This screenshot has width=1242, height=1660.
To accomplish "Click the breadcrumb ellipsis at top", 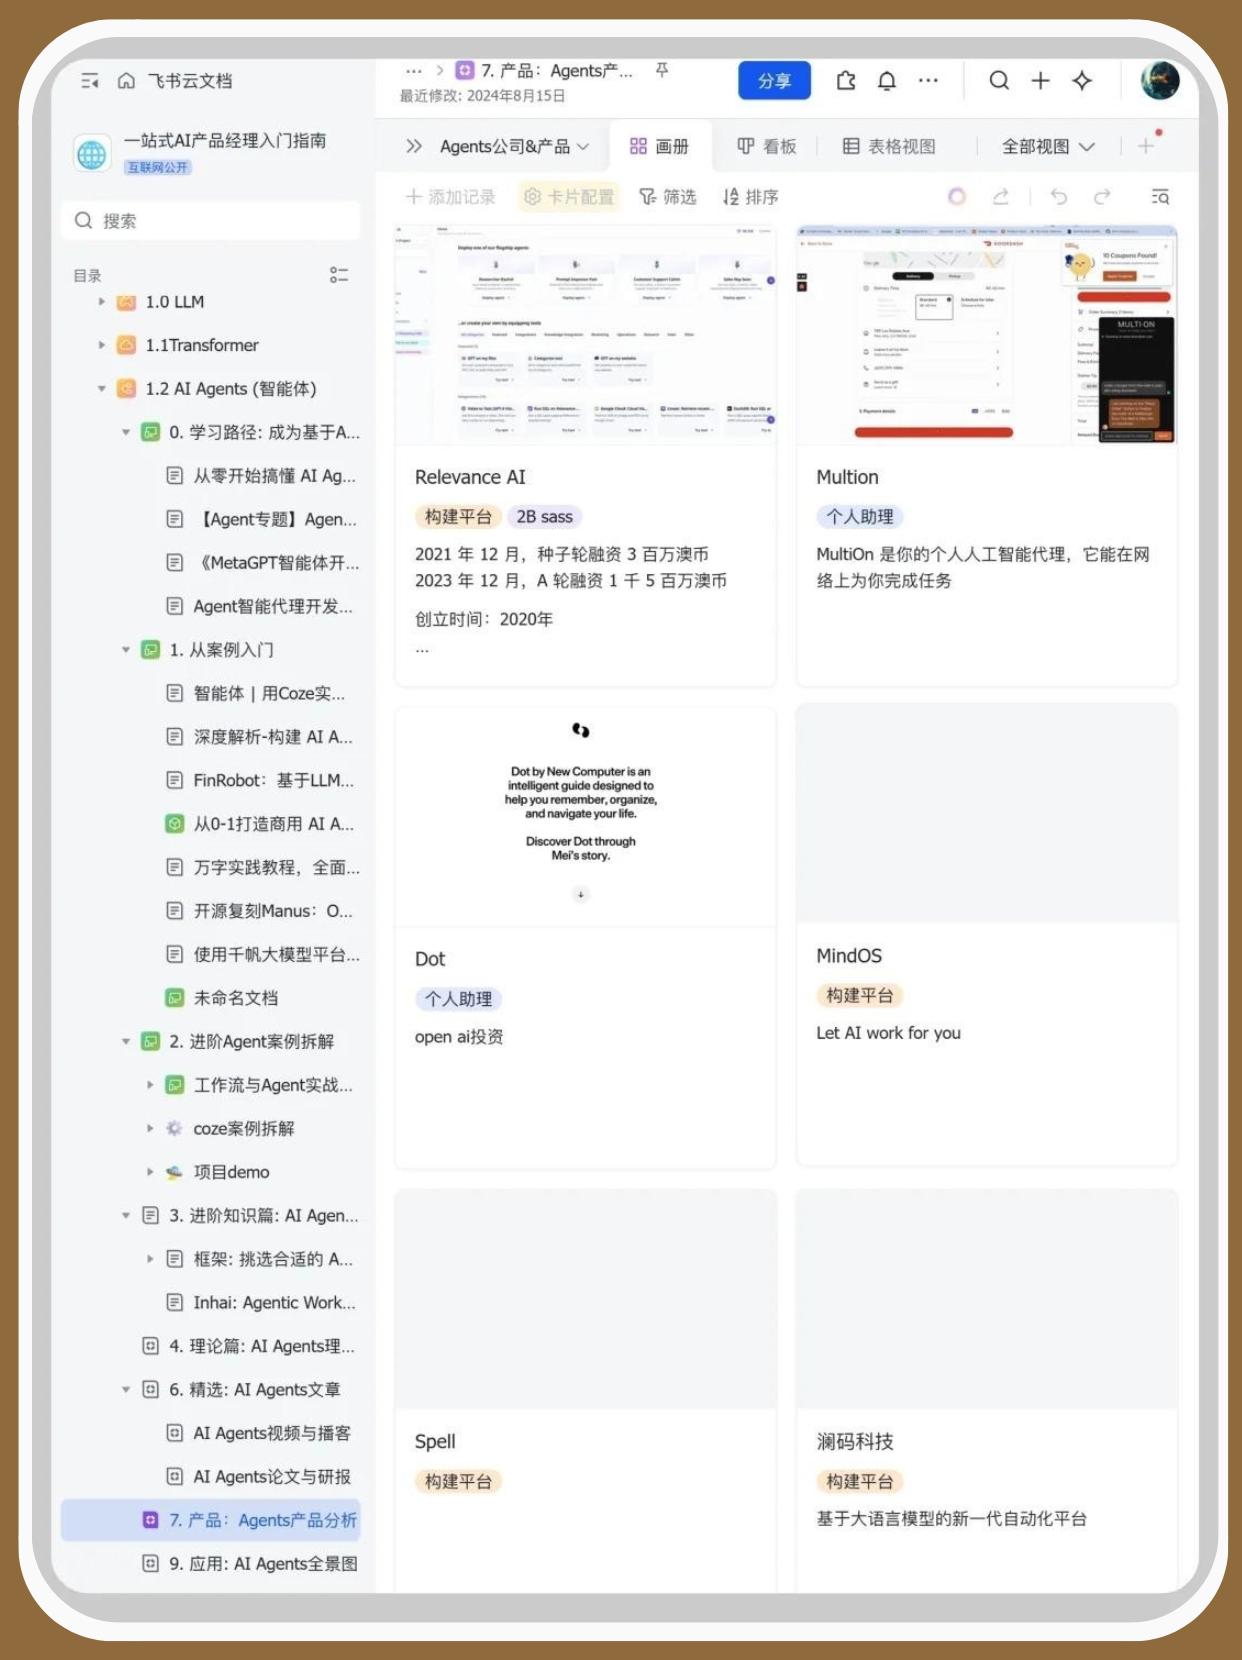I will point(414,71).
